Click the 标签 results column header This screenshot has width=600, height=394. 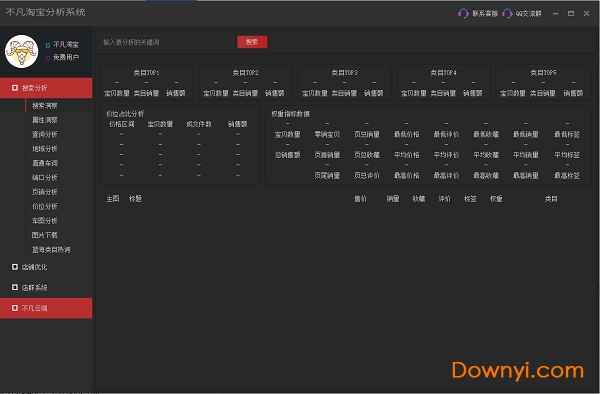pyautogui.click(x=470, y=199)
